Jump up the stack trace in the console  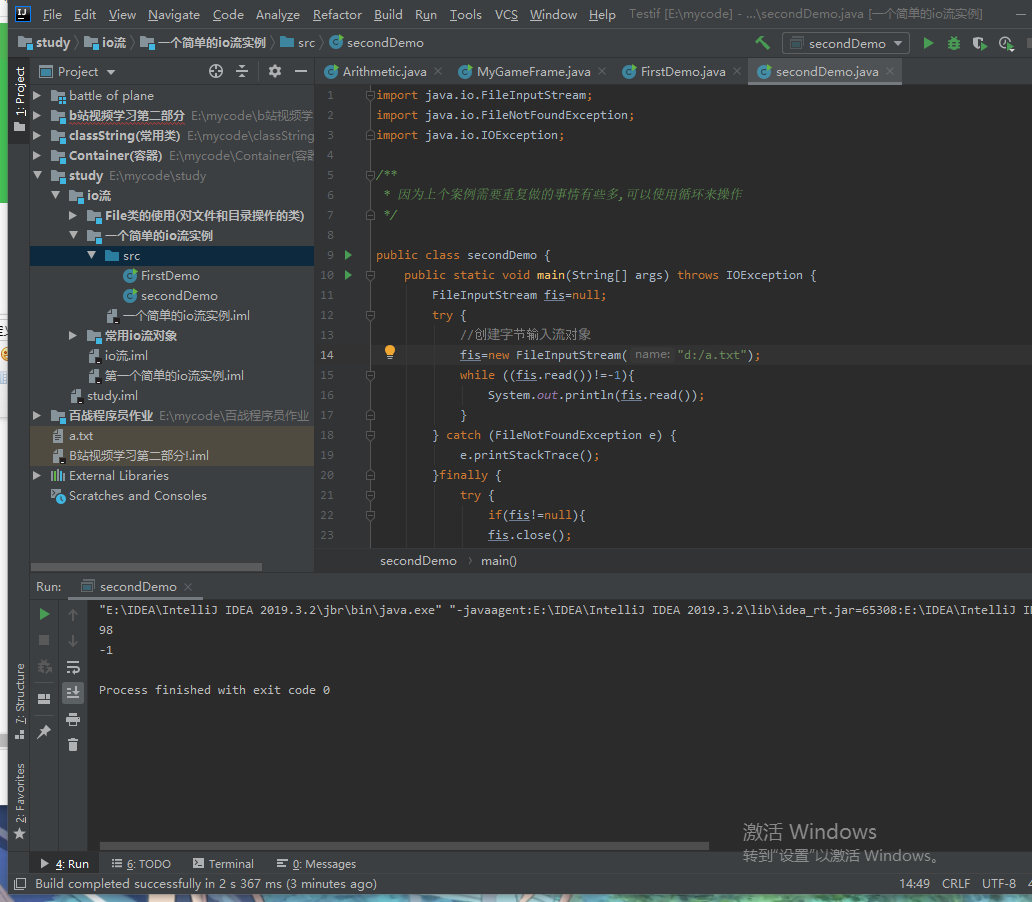pyautogui.click(x=73, y=614)
